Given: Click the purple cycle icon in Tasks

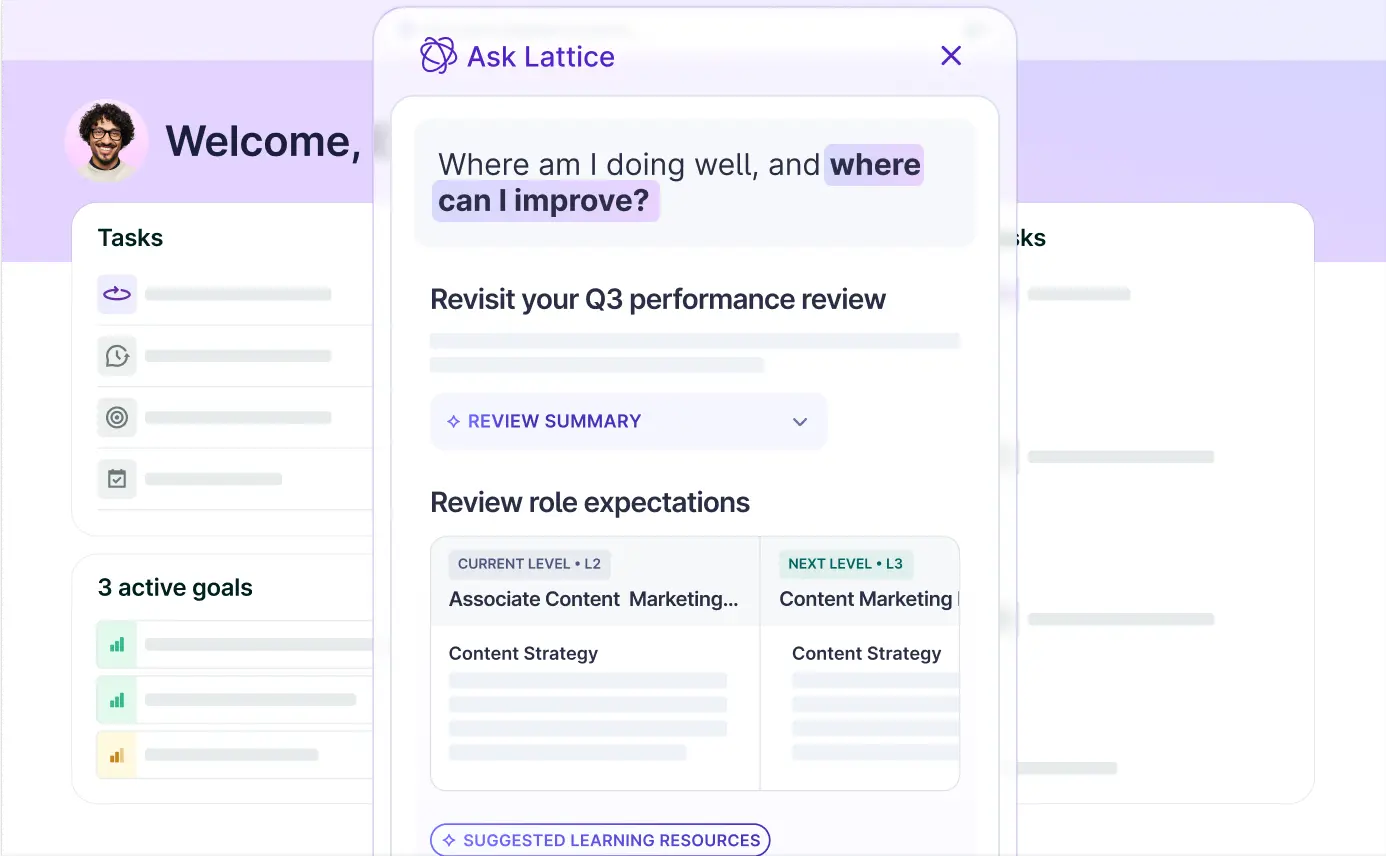Looking at the screenshot, I should pos(117,294).
